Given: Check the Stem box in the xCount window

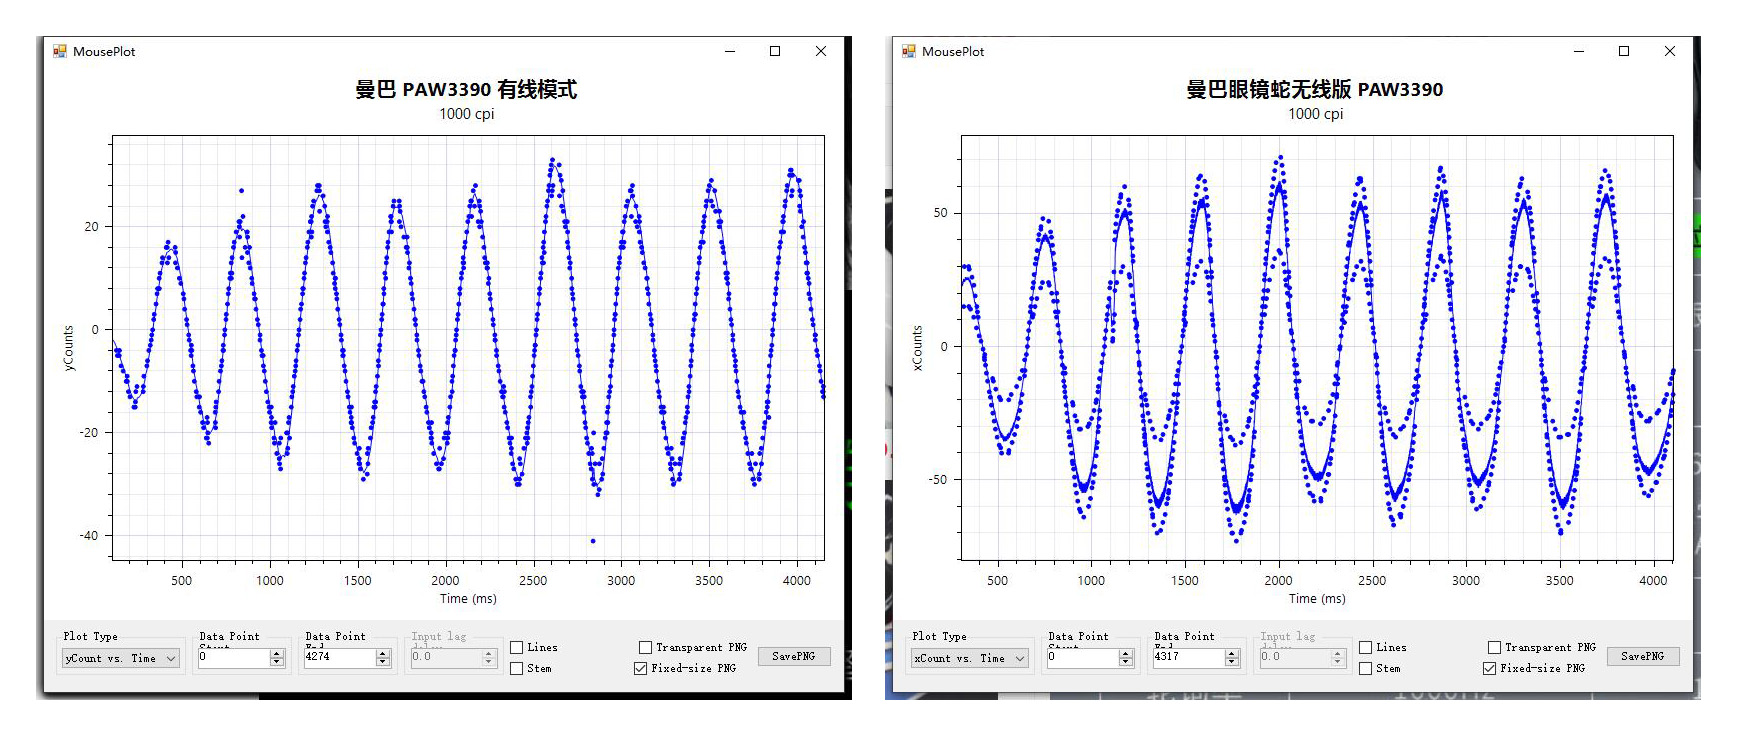Looking at the screenshot, I should (1366, 669).
